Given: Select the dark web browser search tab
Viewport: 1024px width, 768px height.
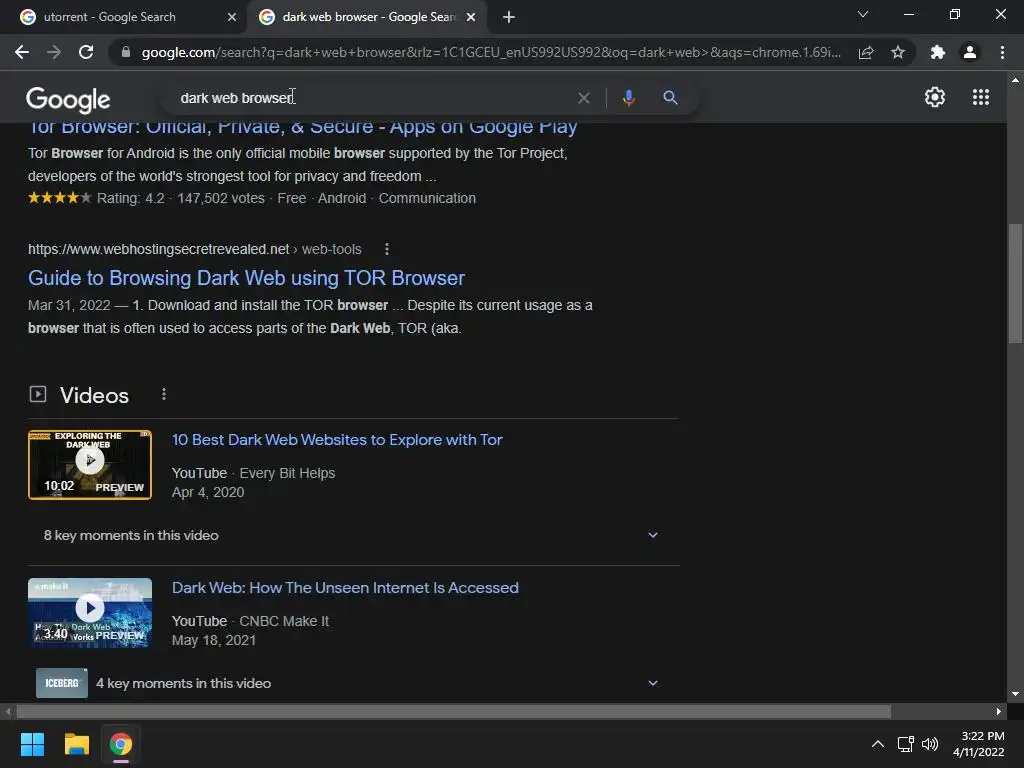Looking at the screenshot, I should point(369,17).
